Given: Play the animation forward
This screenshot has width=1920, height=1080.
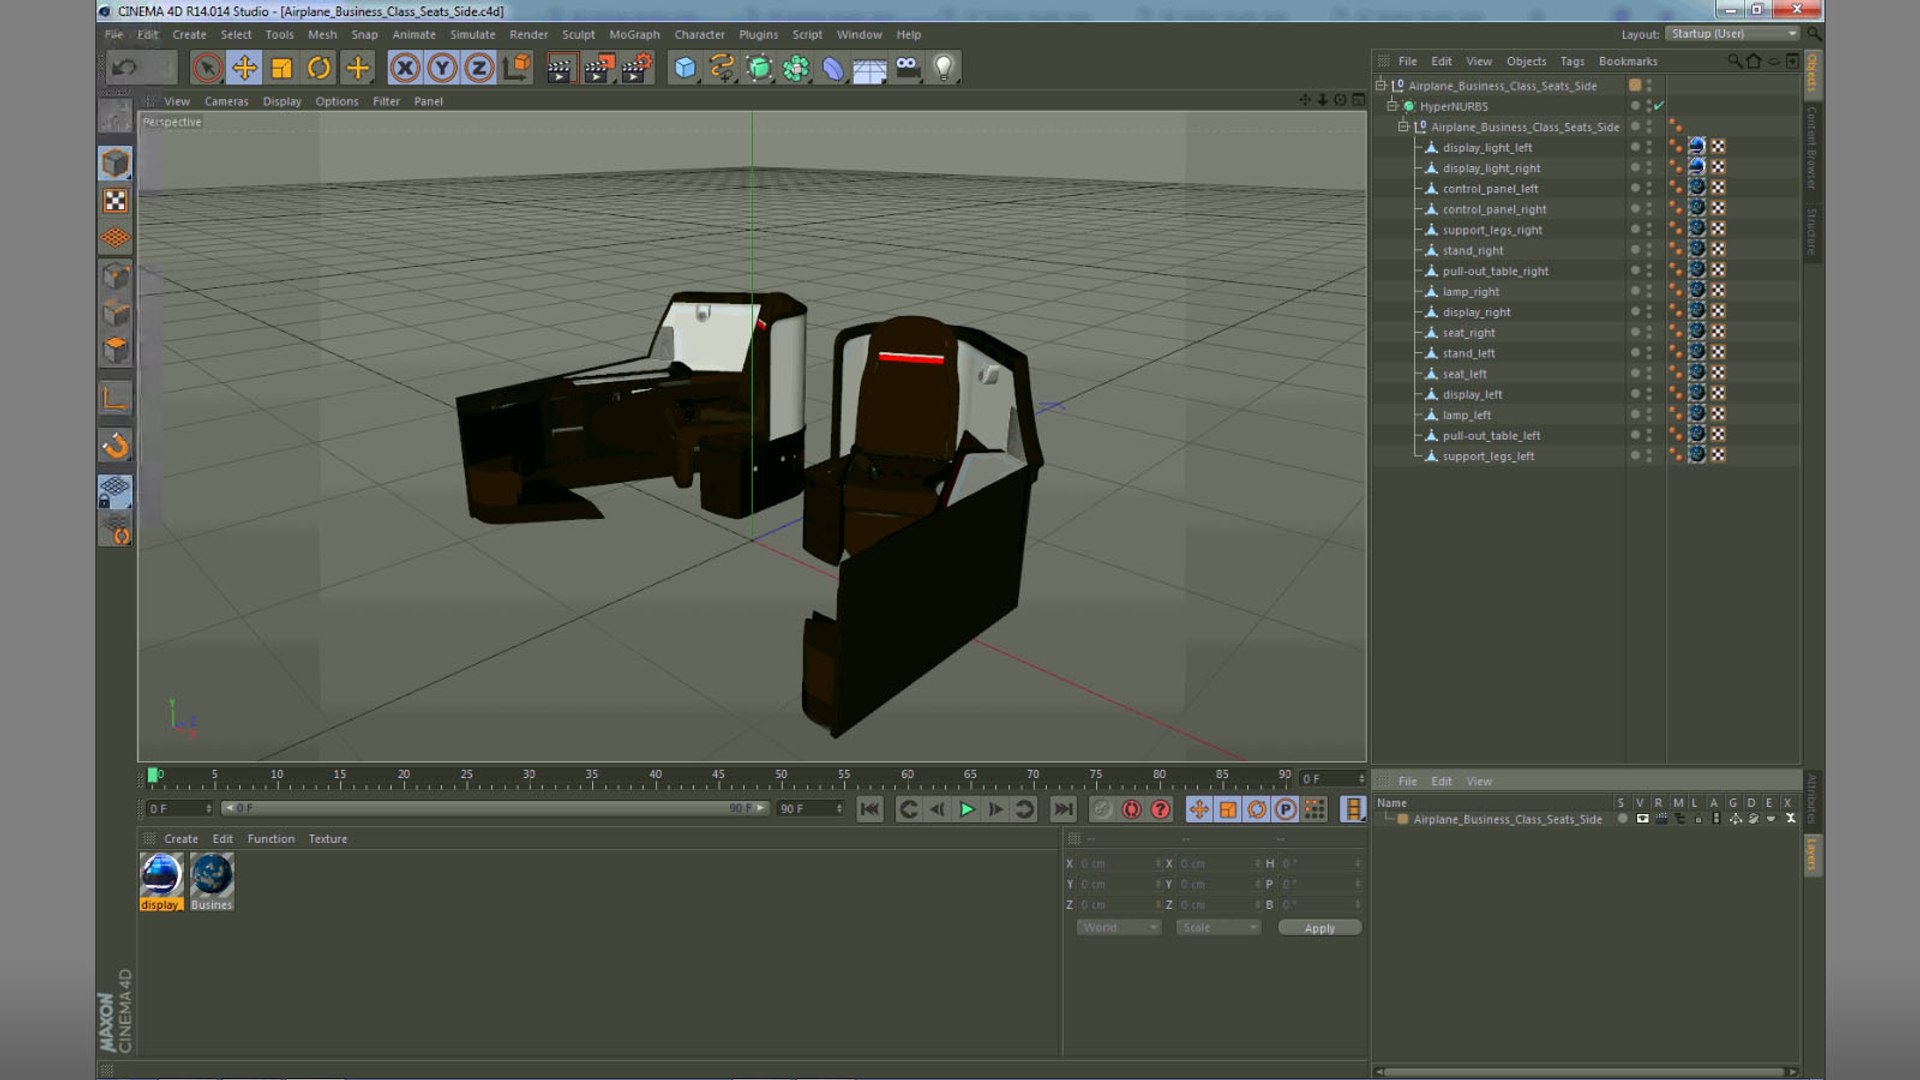Looking at the screenshot, I should coord(966,809).
